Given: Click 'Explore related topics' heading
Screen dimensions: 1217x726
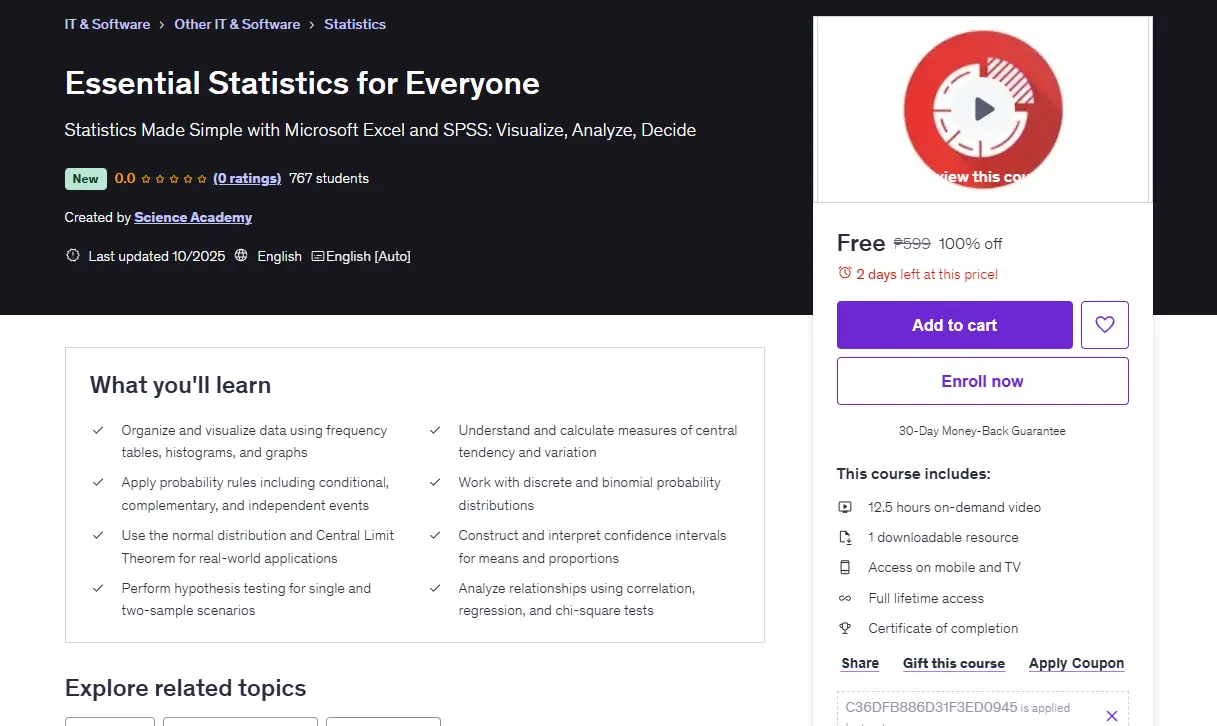Looking at the screenshot, I should pyautogui.click(x=186, y=688).
